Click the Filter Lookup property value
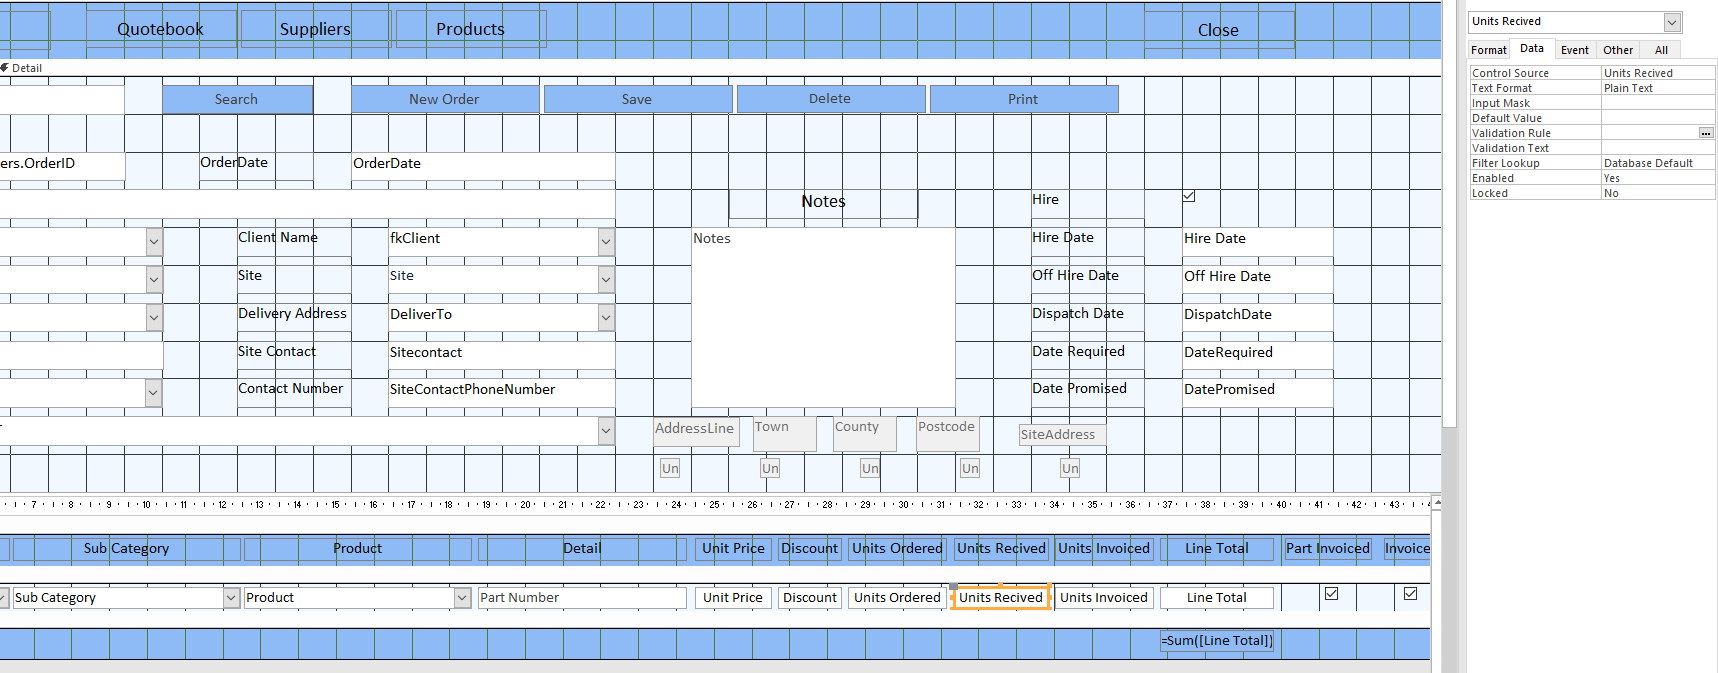Image resolution: width=1718 pixels, height=673 pixels. (1658, 163)
